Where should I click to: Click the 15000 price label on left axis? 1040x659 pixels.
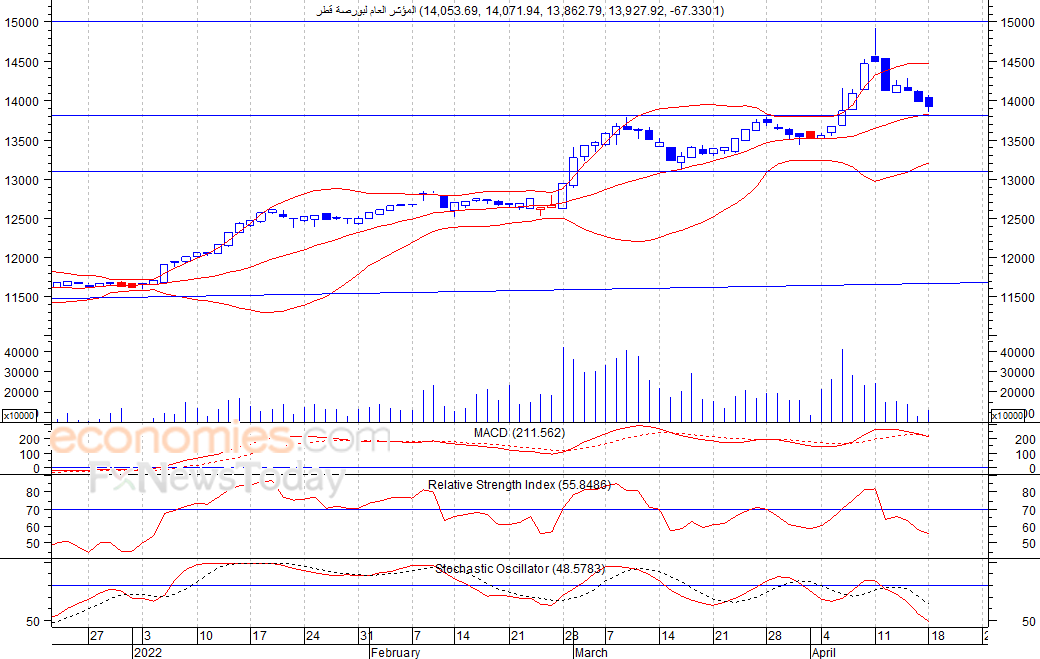[22, 23]
